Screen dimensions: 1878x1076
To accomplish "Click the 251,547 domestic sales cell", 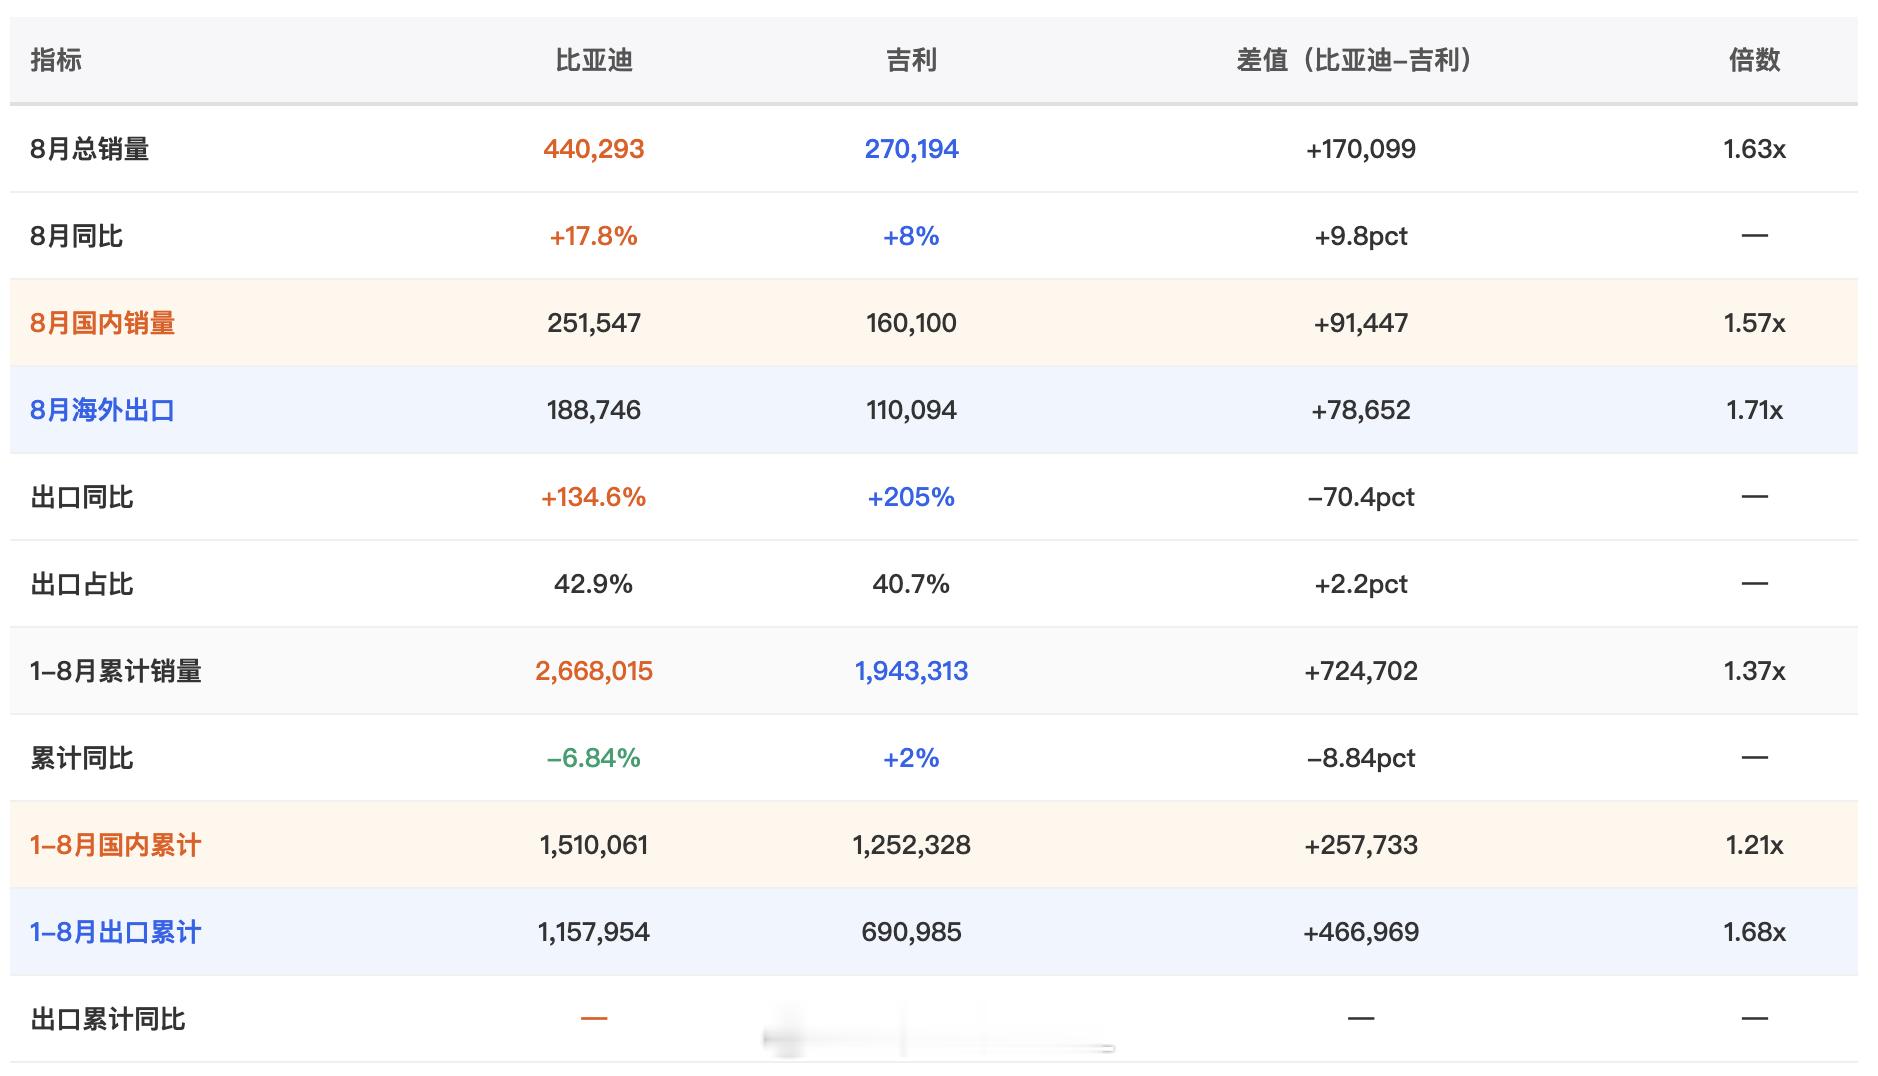I will pos(594,323).
